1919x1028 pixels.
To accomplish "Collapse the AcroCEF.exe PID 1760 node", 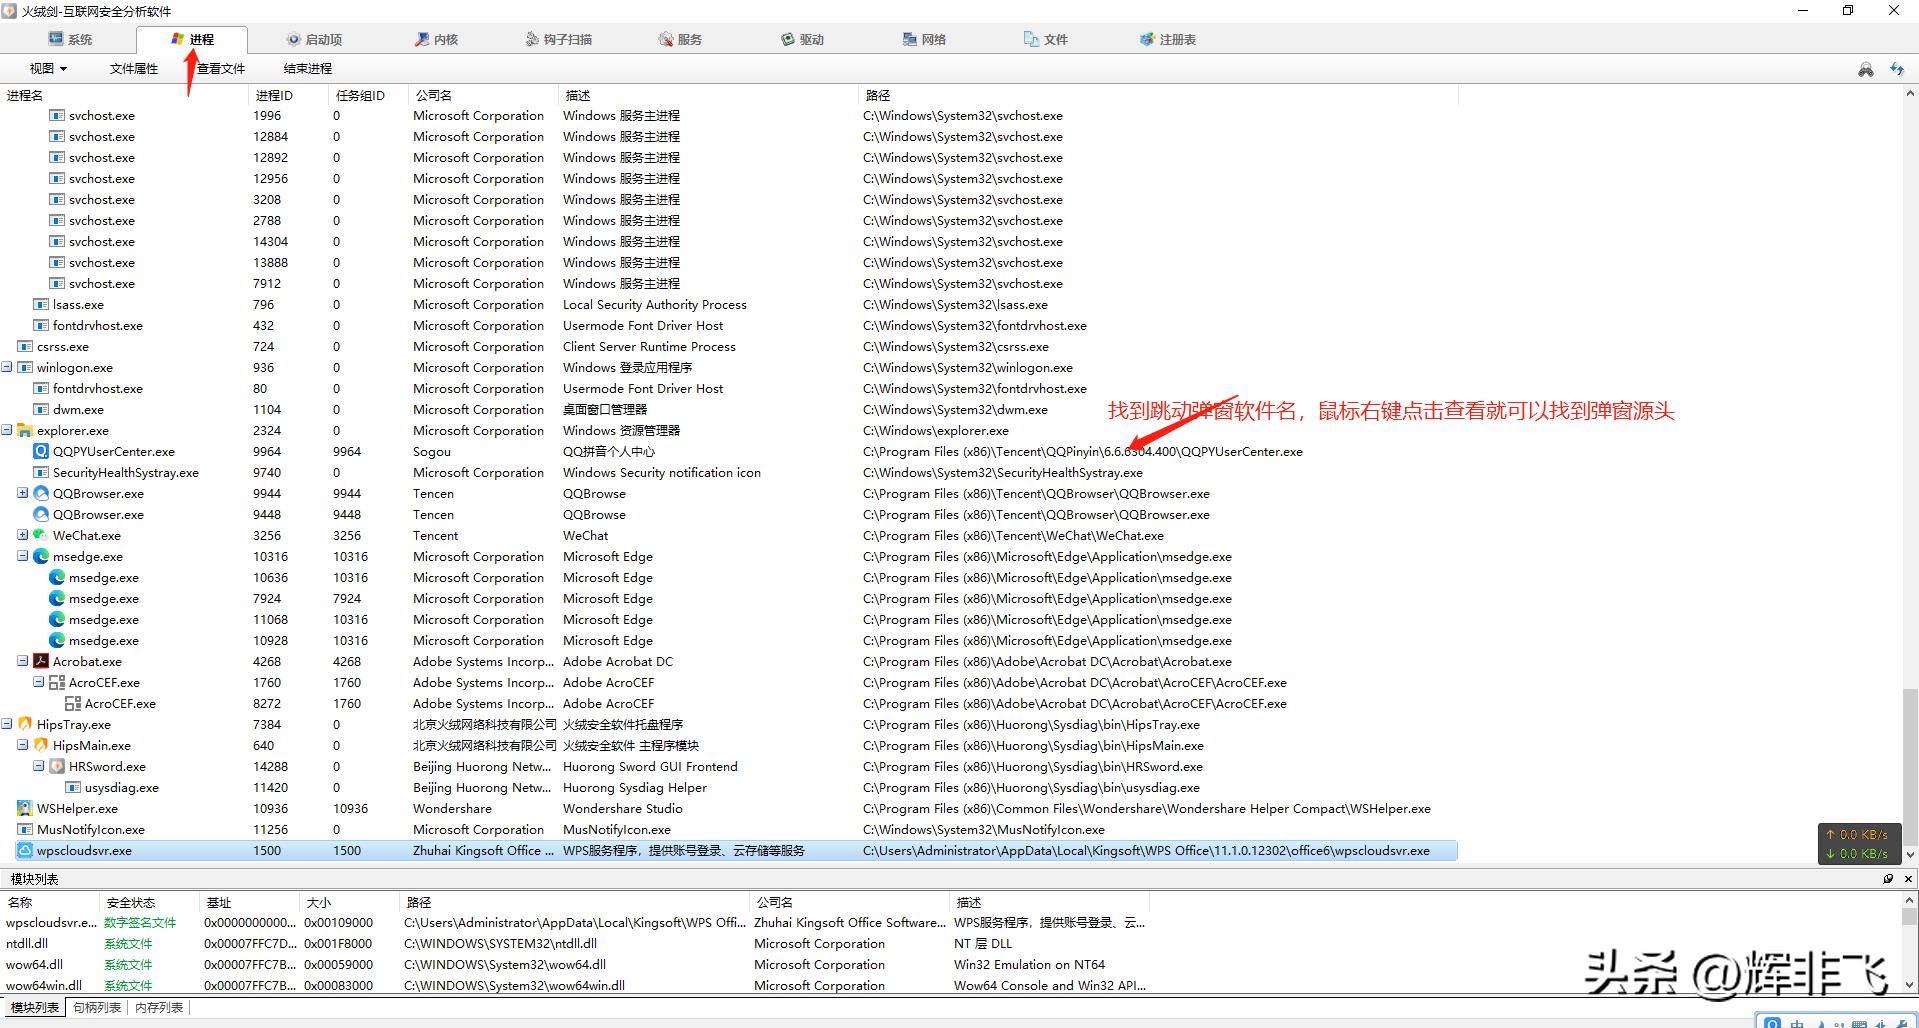I will 39,682.
